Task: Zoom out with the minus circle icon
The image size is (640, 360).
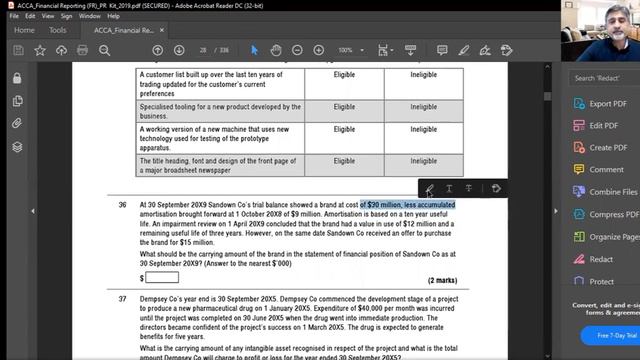Action: point(297,50)
